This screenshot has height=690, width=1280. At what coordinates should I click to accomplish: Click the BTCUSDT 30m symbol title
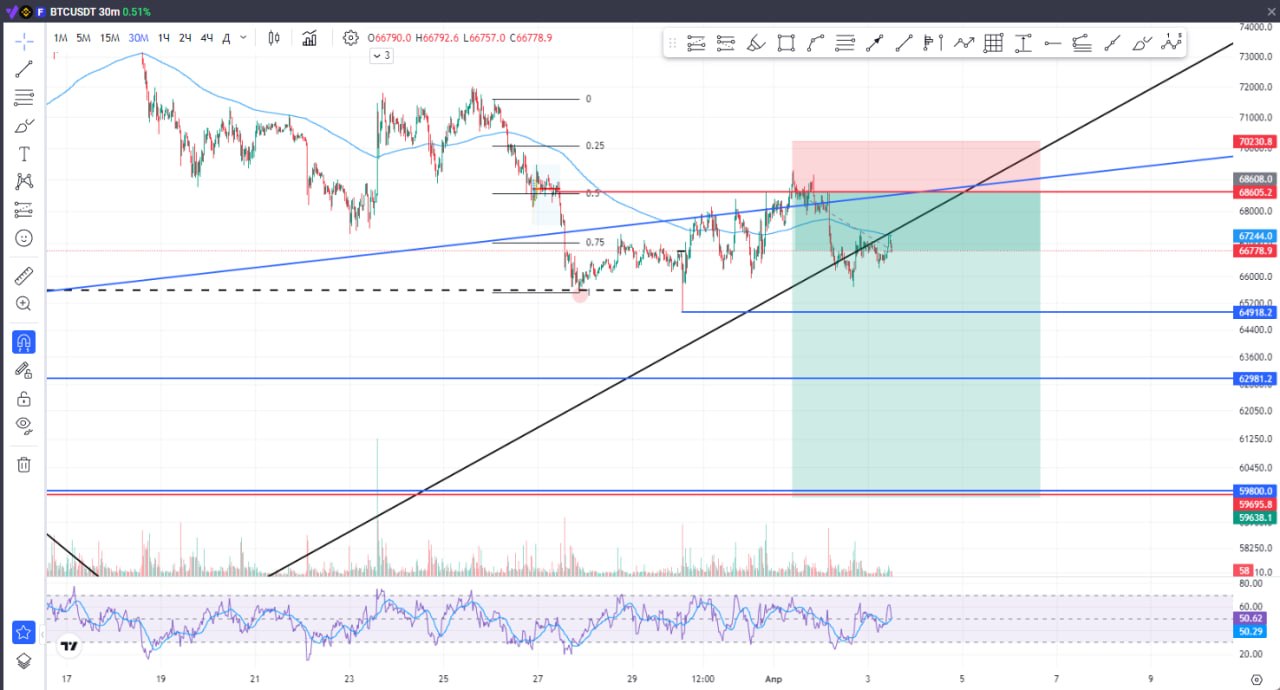[83, 11]
